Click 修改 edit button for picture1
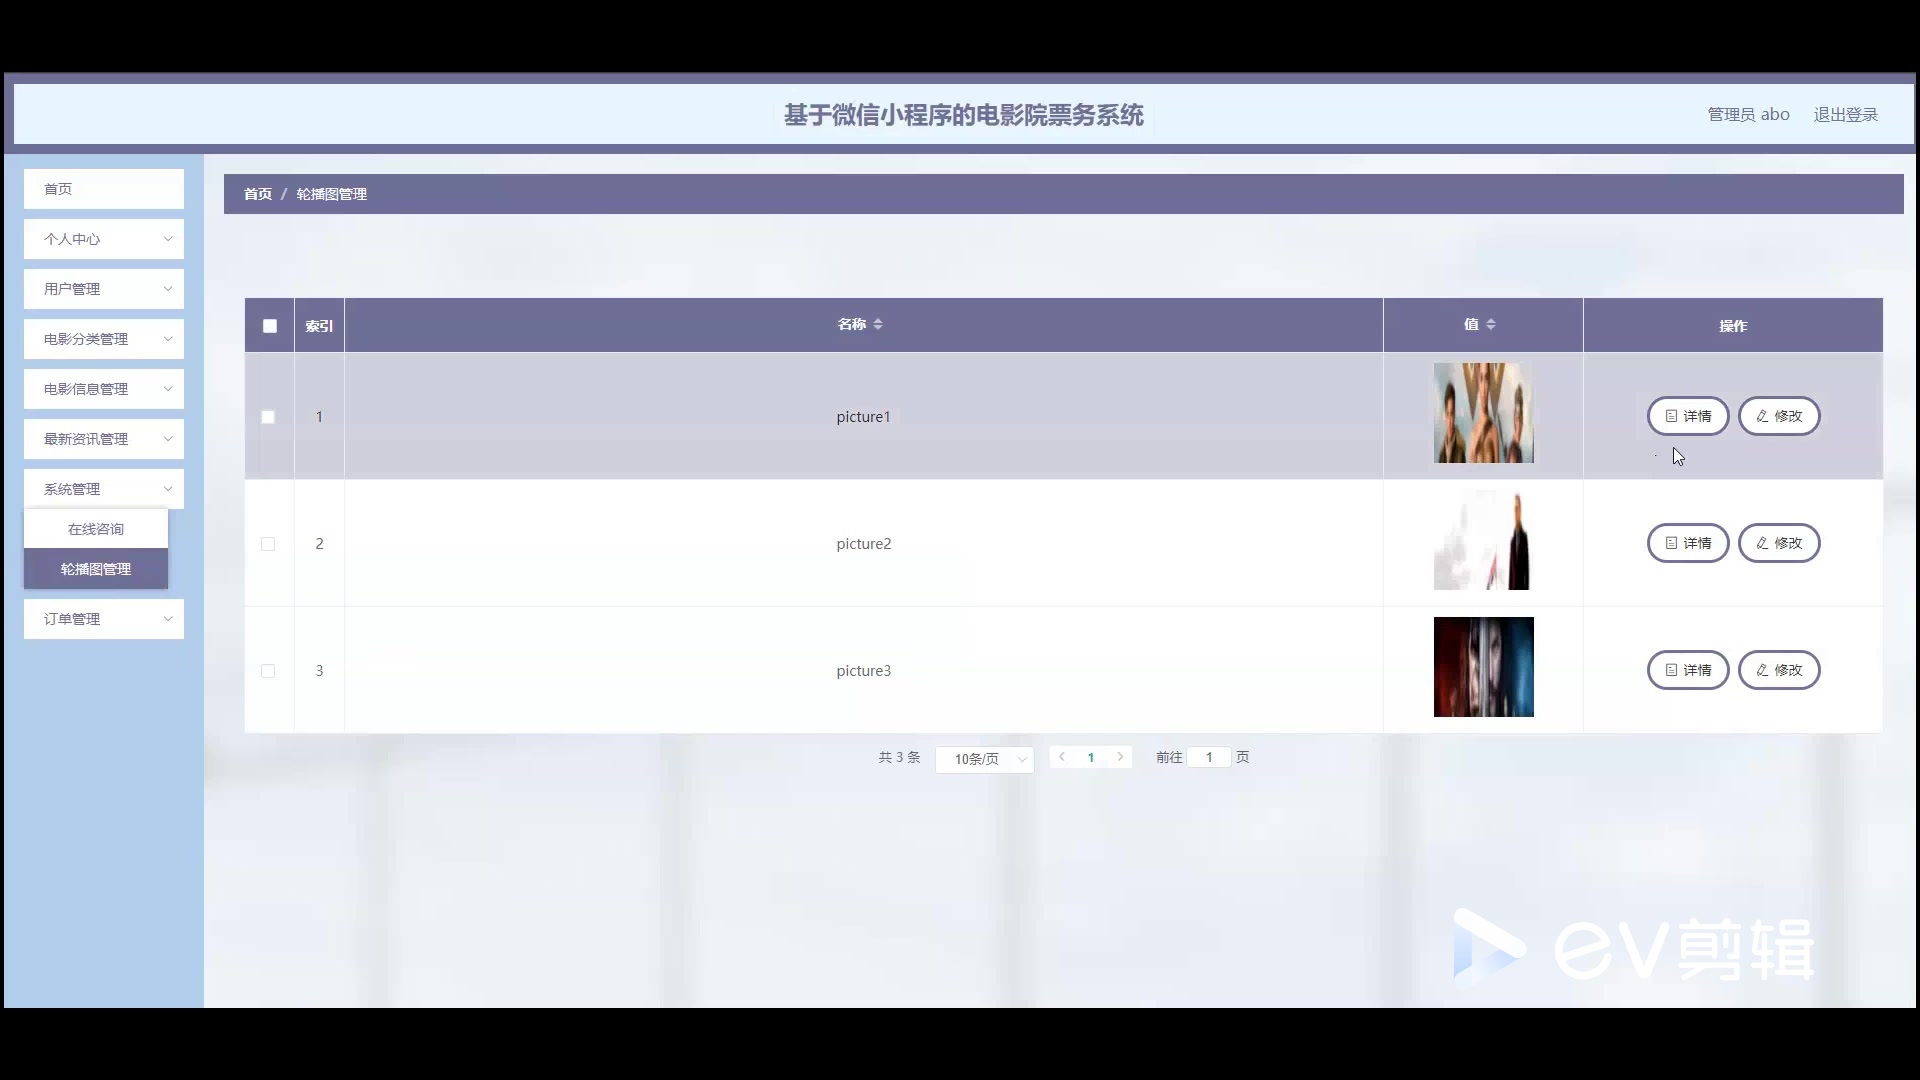Image resolution: width=1920 pixels, height=1080 pixels. [1778, 416]
